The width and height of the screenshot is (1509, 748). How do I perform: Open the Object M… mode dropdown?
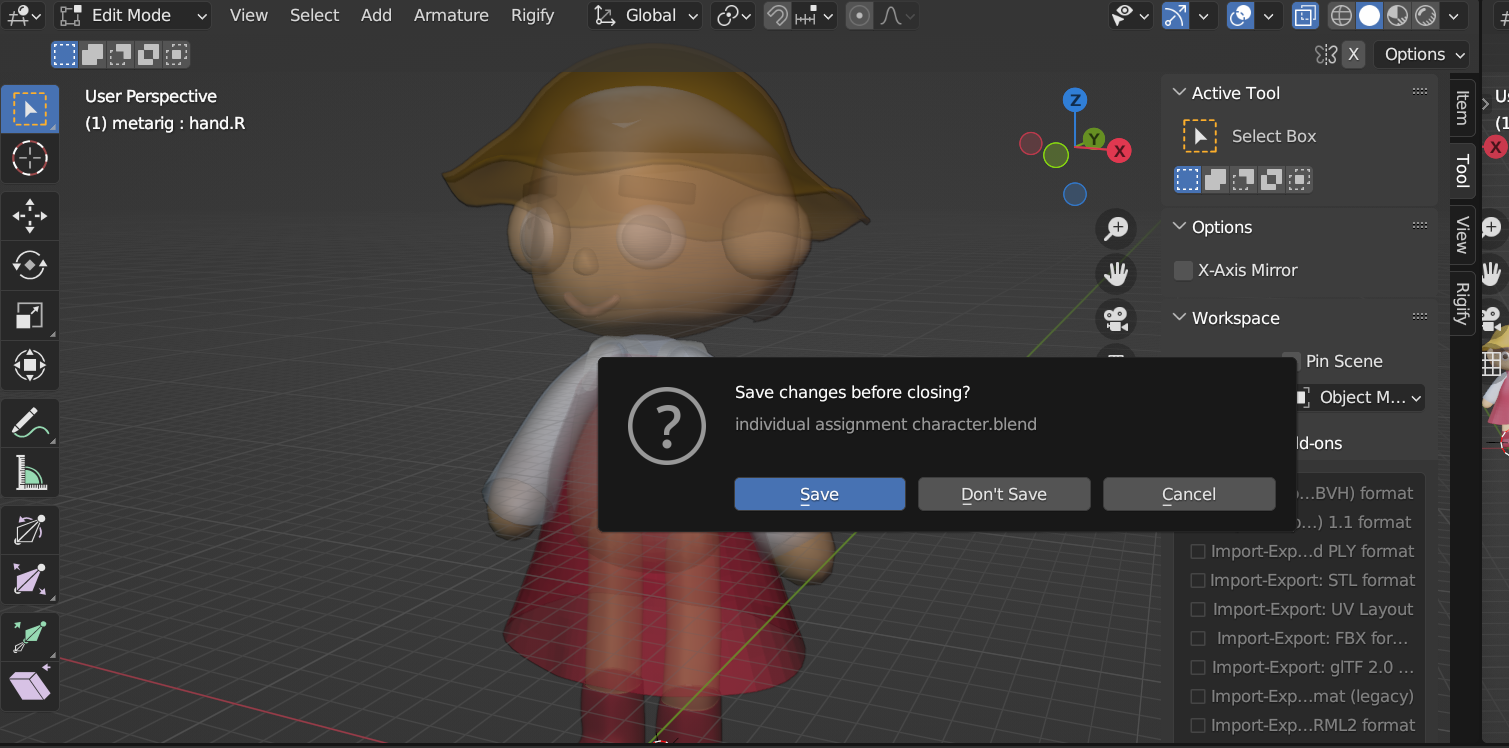tap(1360, 397)
